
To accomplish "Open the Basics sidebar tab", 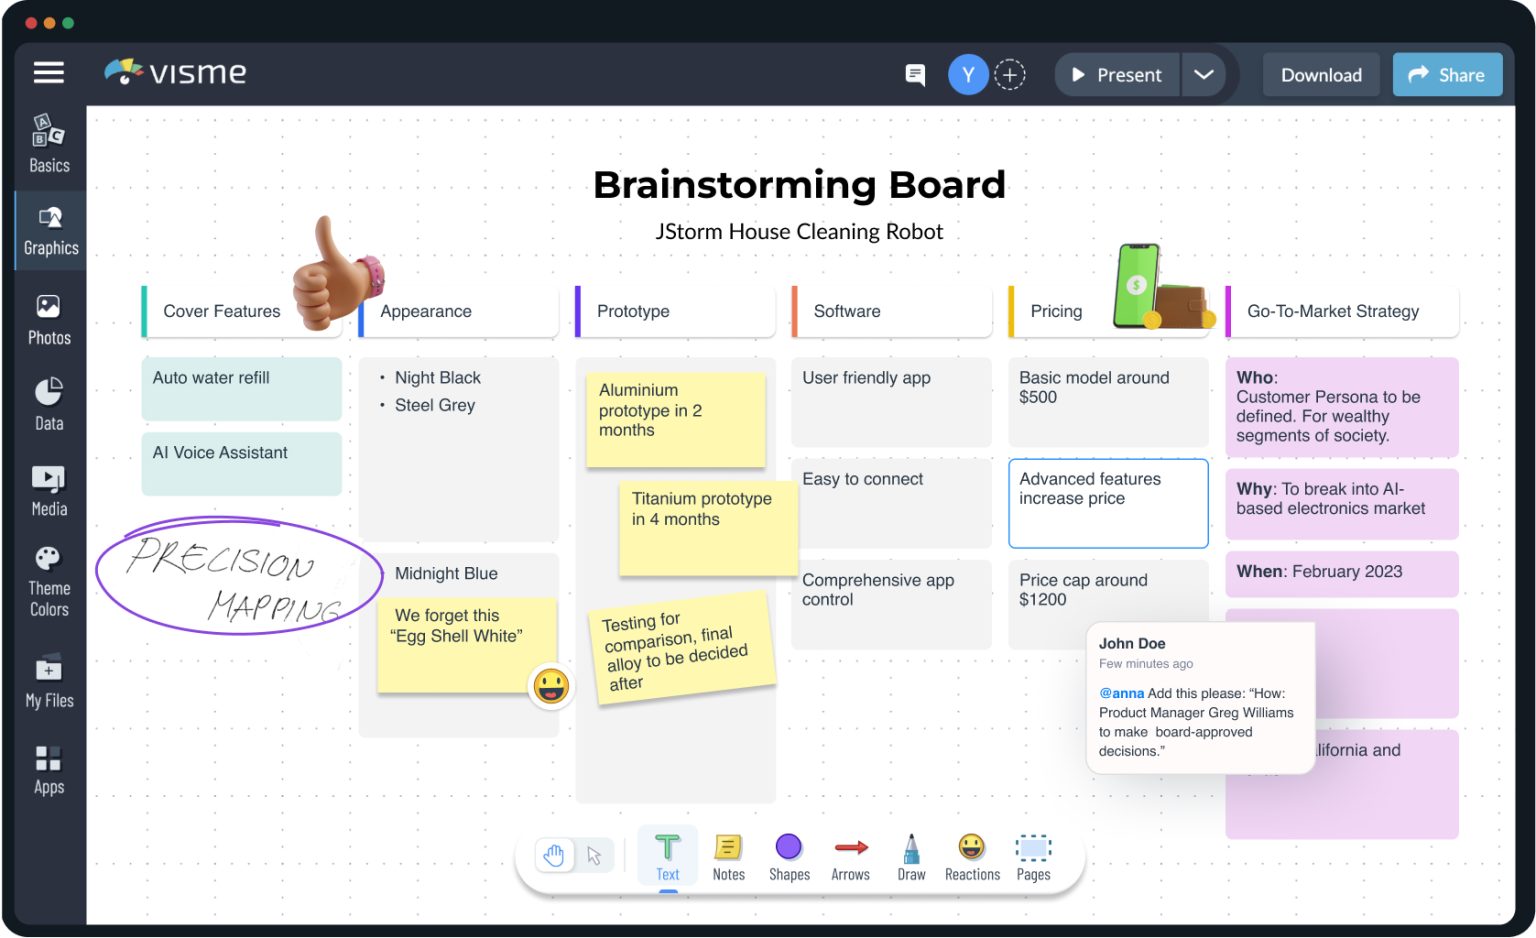I will (x=48, y=143).
